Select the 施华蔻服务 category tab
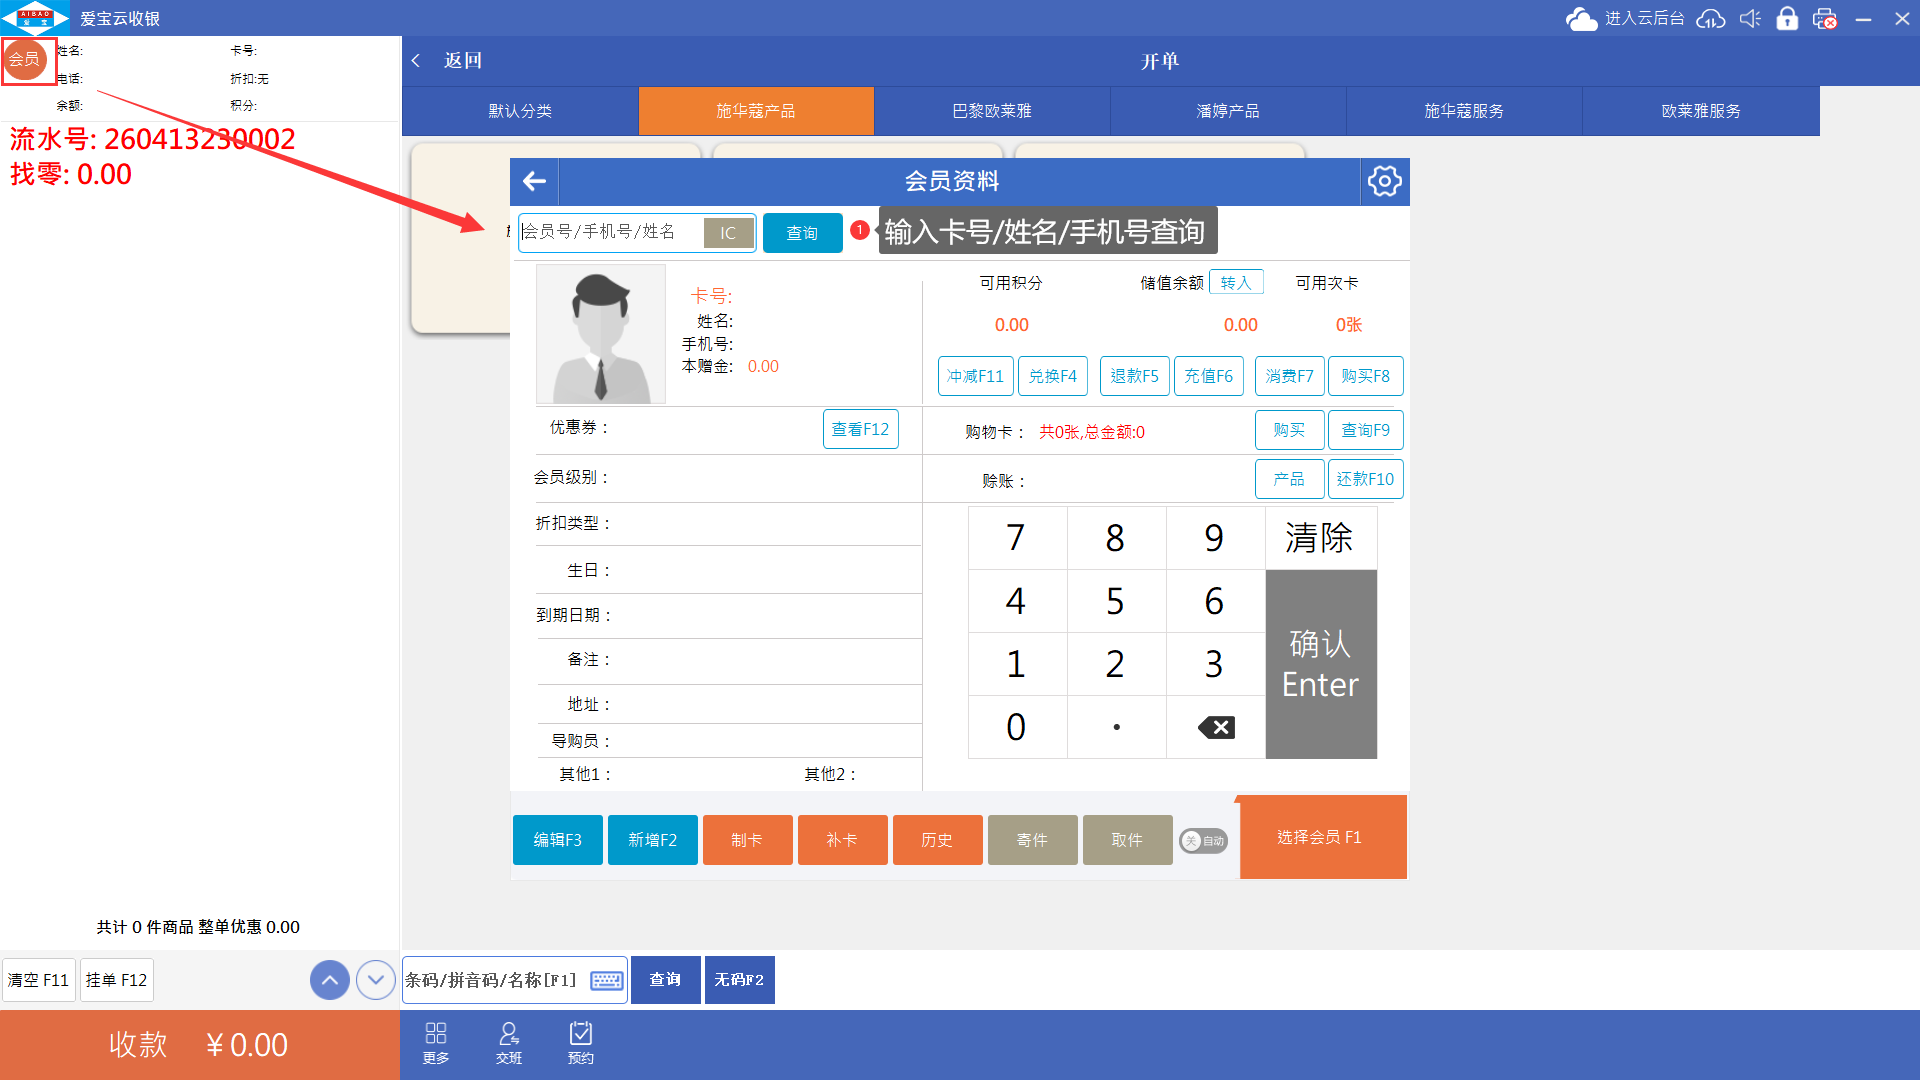The image size is (1920, 1080). pos(1463,111)
